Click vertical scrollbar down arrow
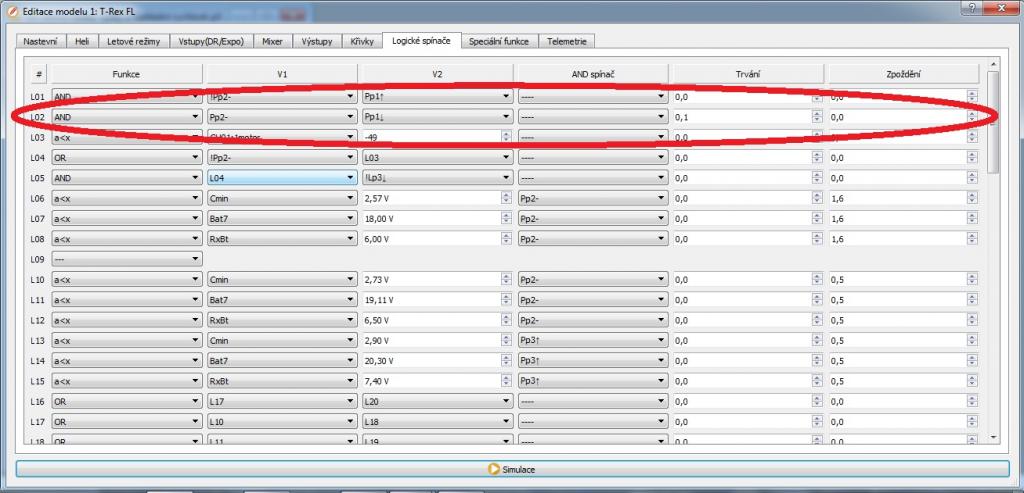1024x493 pixels. (992, 437)
